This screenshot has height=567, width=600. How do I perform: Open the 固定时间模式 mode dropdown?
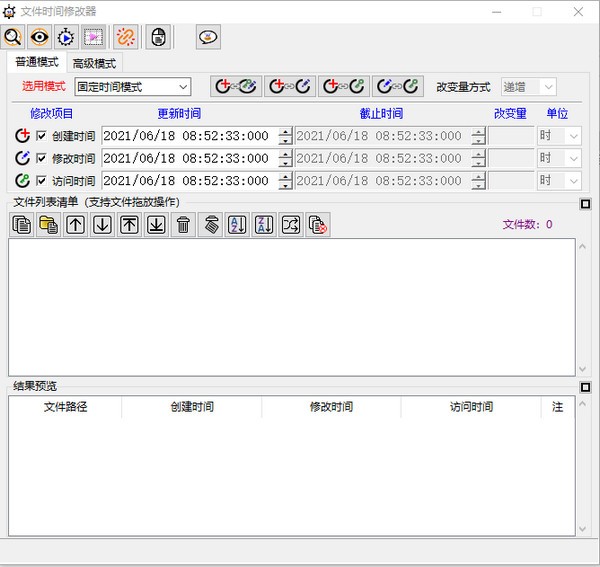tap(133, 87)
